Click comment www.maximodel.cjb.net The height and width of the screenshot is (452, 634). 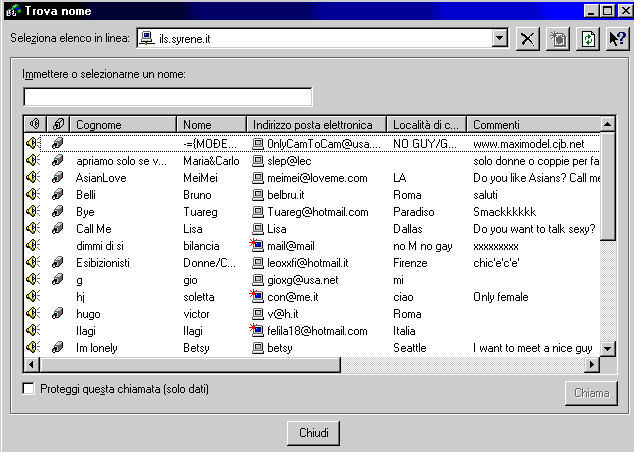[528, 144]
